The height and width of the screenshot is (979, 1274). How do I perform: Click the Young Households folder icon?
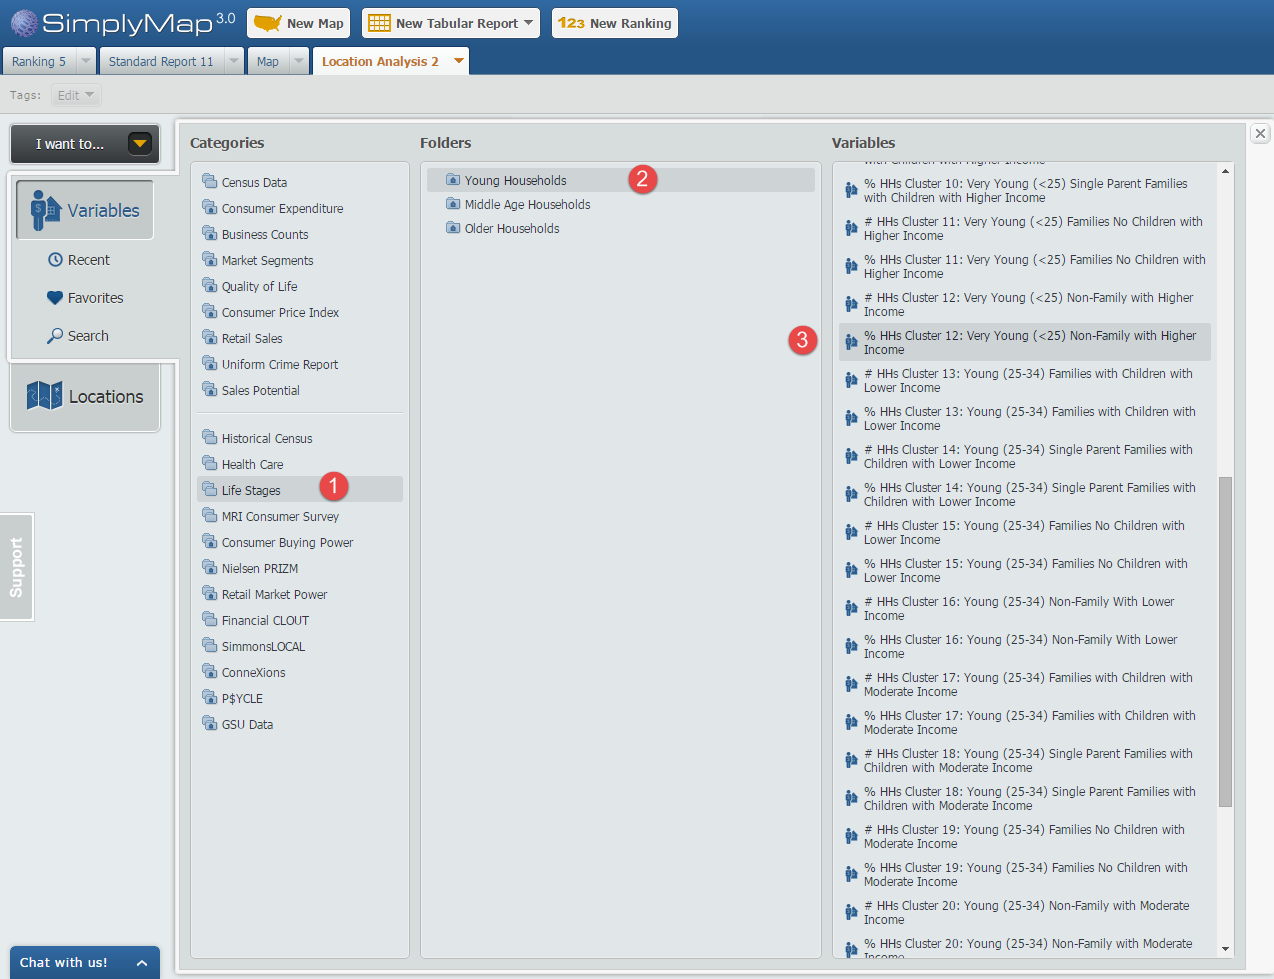pyautogui.click(x=453, y=180)
